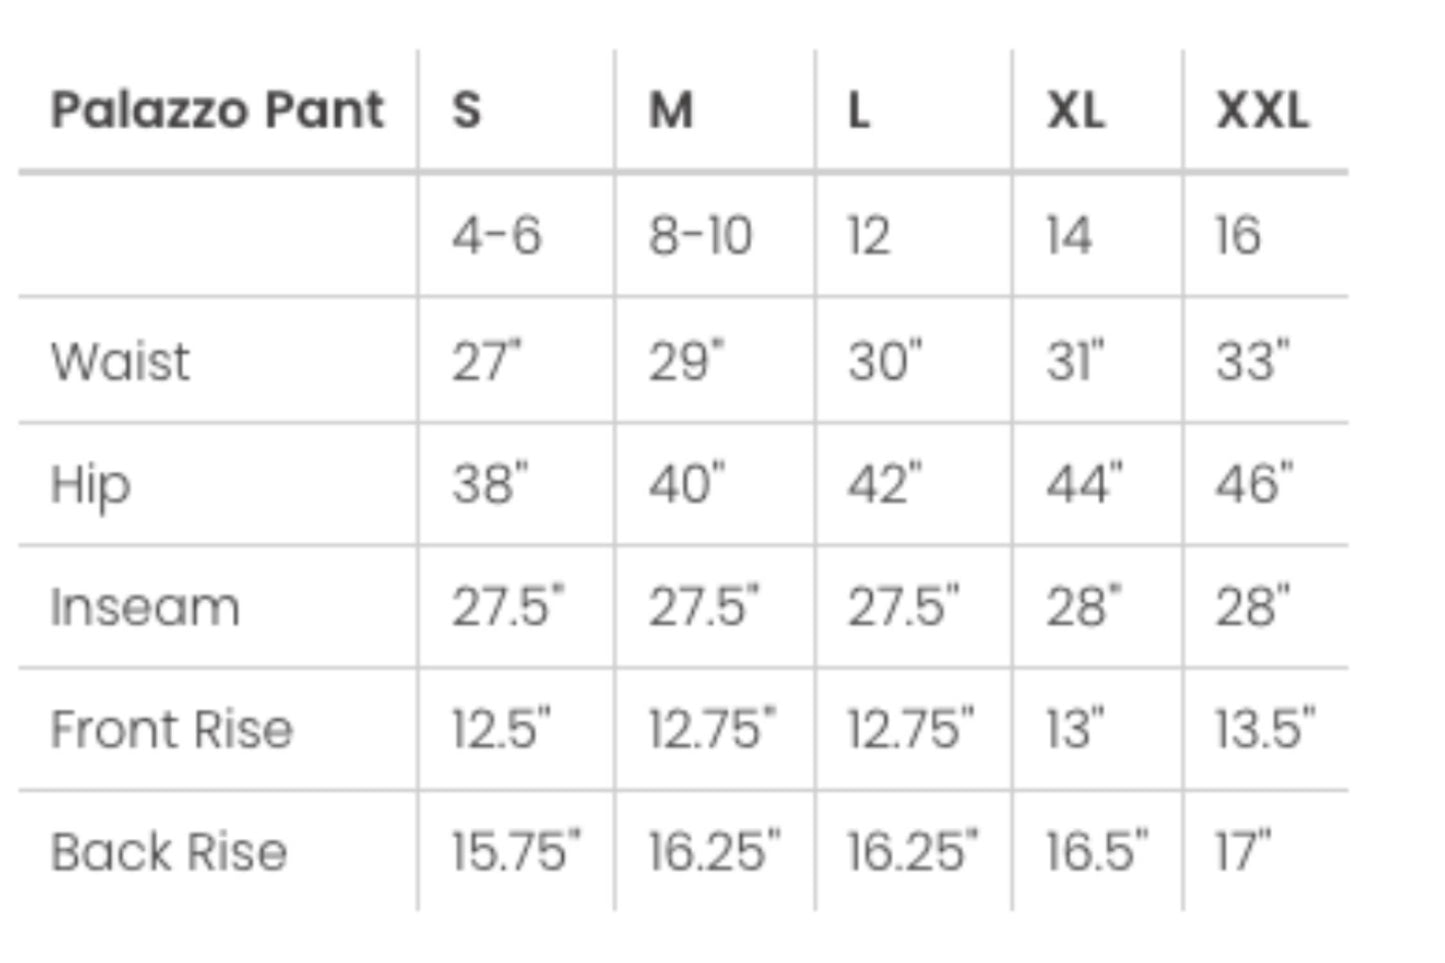Click the 12.5" front rise cell
The image size is (1445, 963).
(500, 729)
